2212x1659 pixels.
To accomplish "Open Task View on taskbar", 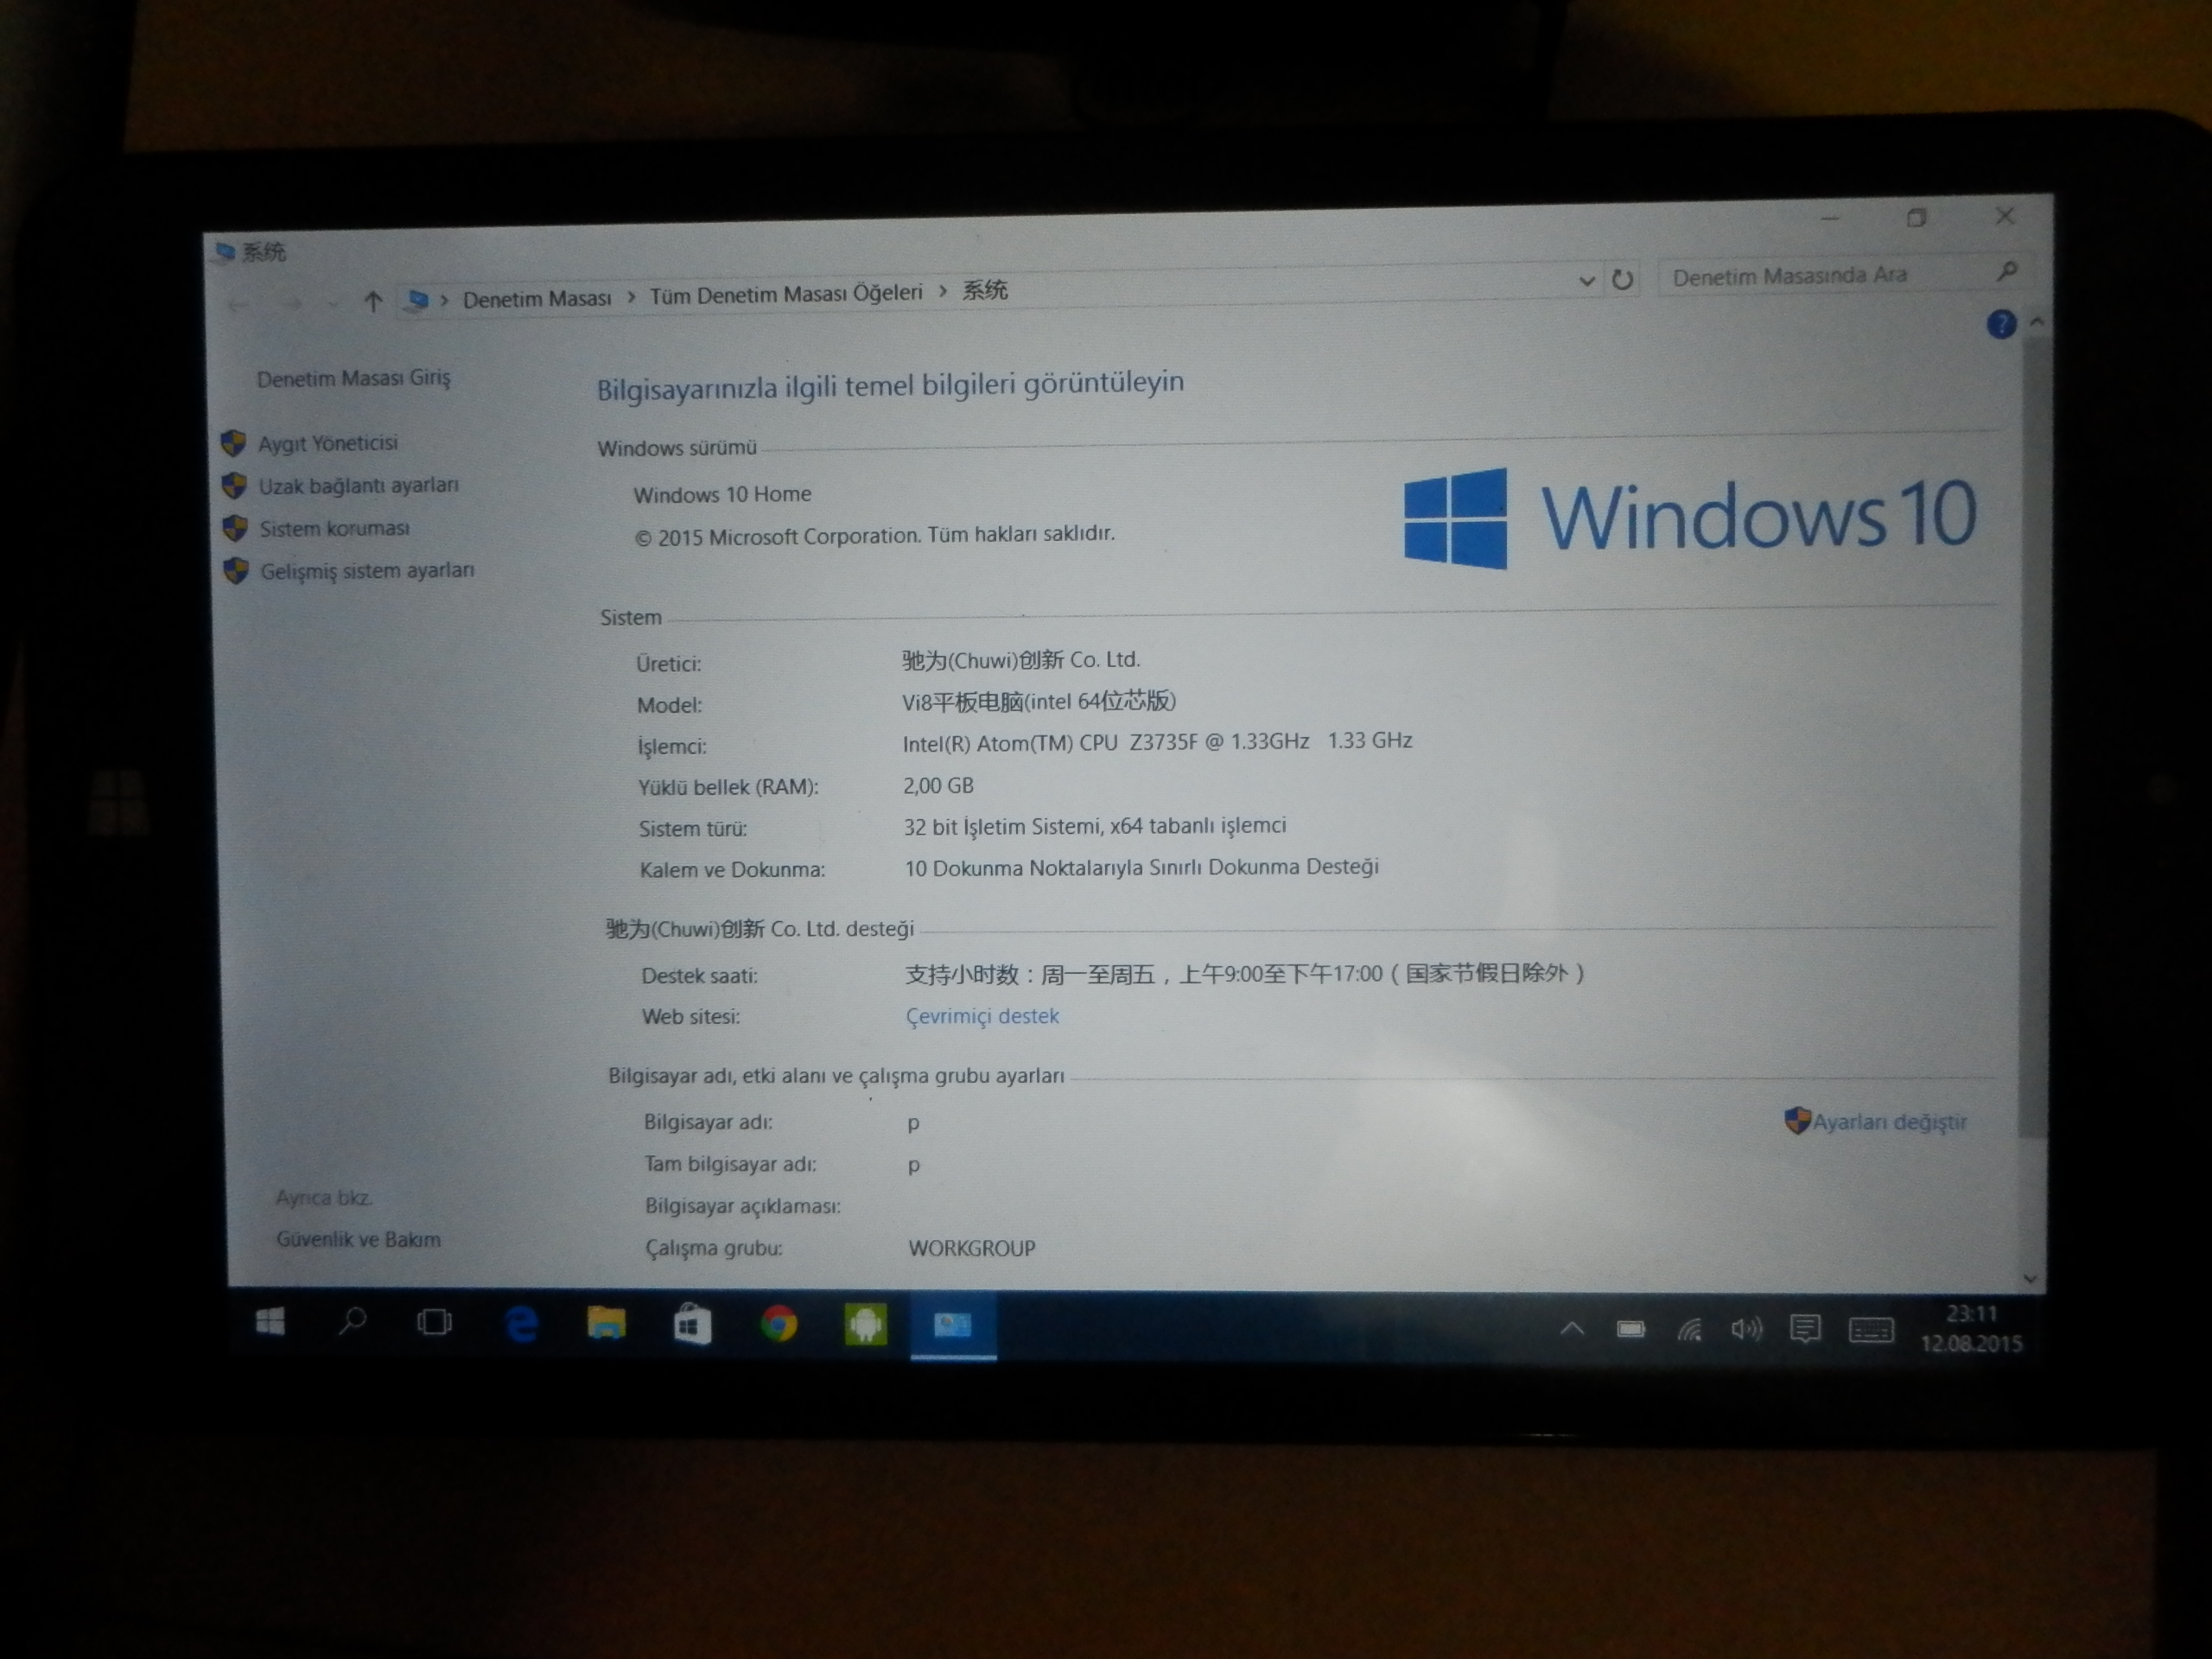I will pos(434,1323).
